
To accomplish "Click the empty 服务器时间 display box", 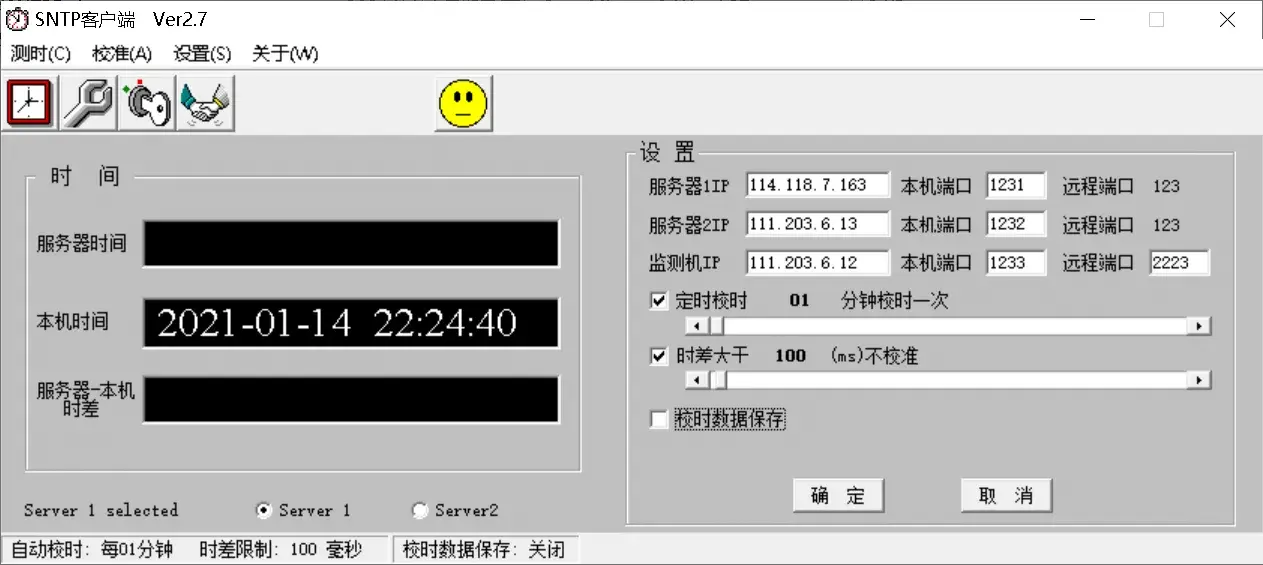I will [351, 244].
